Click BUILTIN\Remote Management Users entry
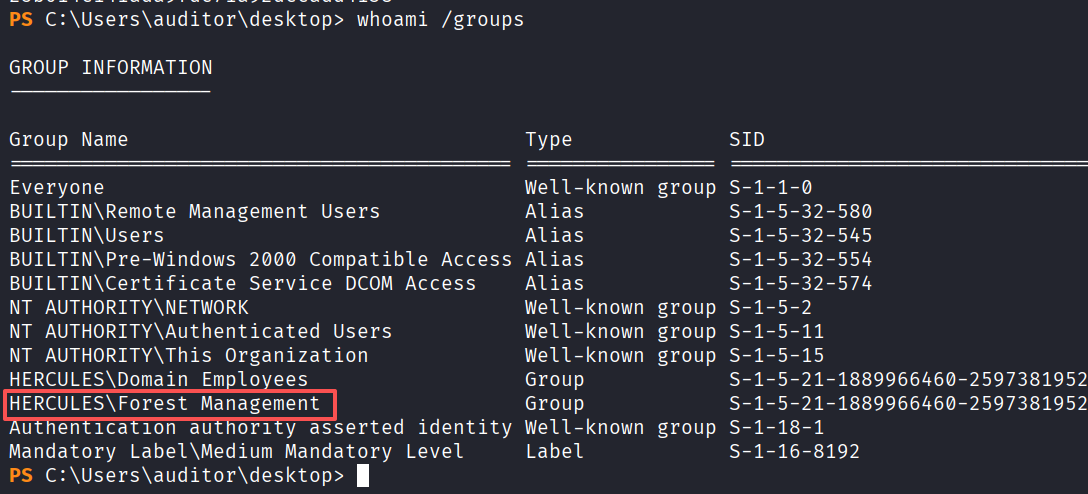 tap(195, 212)
